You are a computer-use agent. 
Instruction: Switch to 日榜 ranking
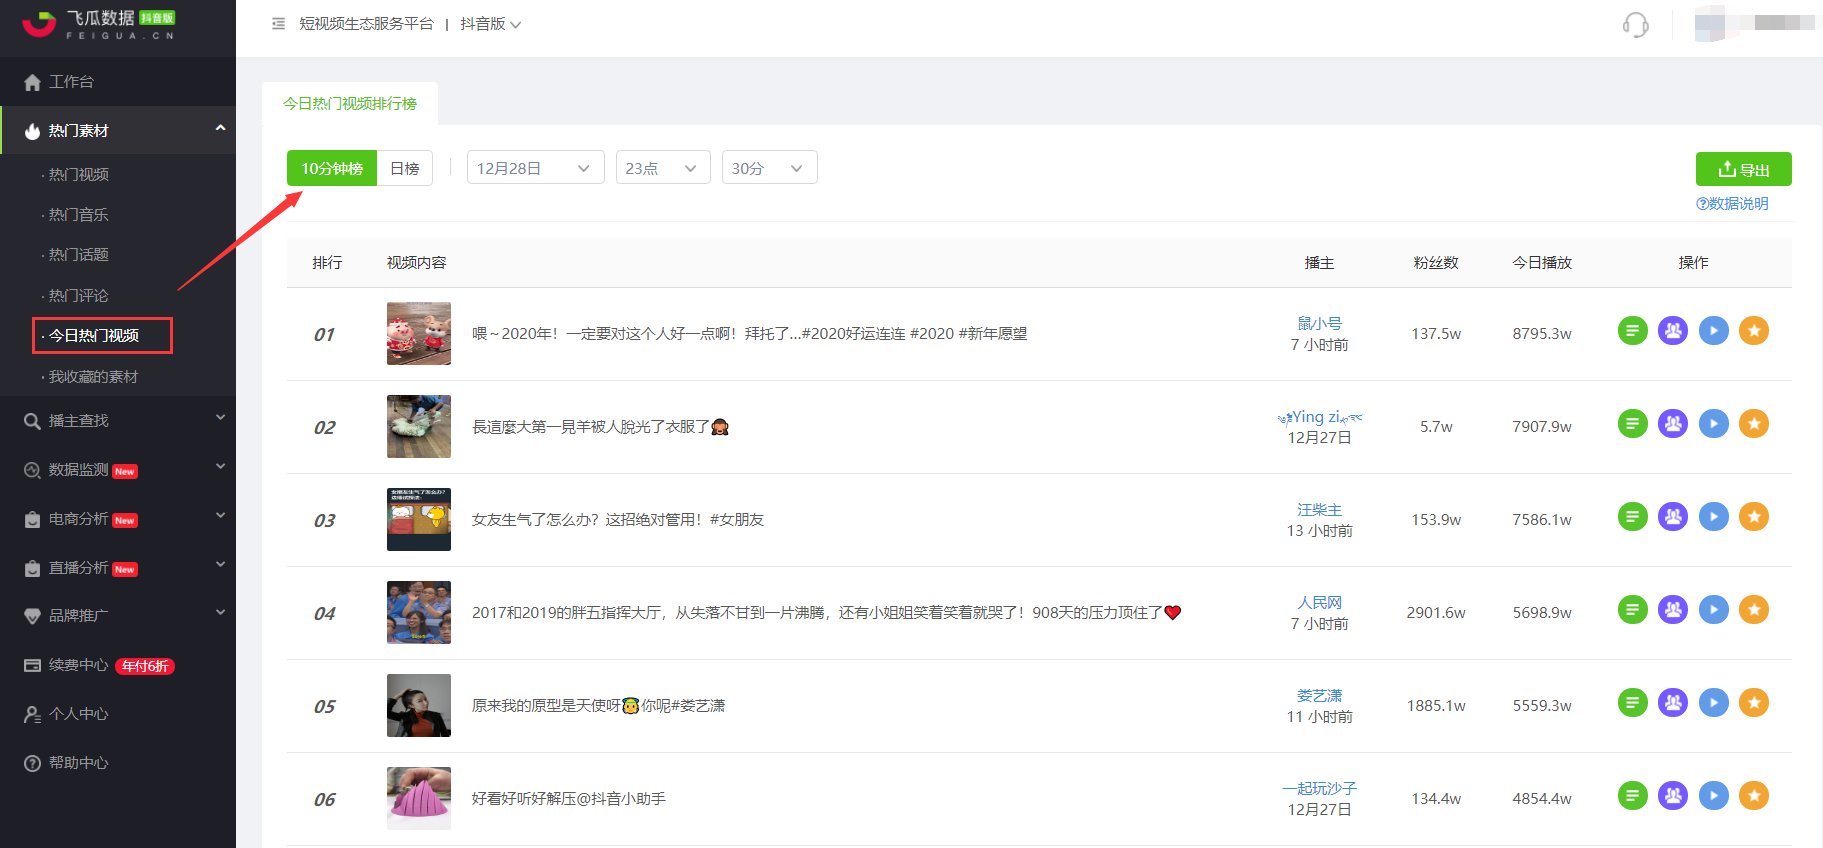405,168
